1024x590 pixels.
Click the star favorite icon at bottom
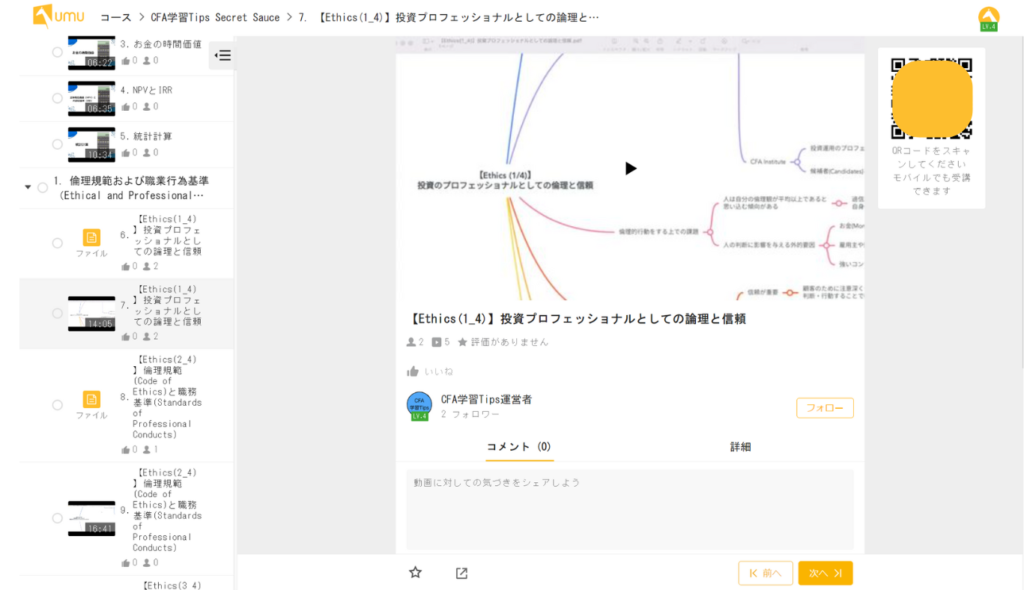point(415,573)
